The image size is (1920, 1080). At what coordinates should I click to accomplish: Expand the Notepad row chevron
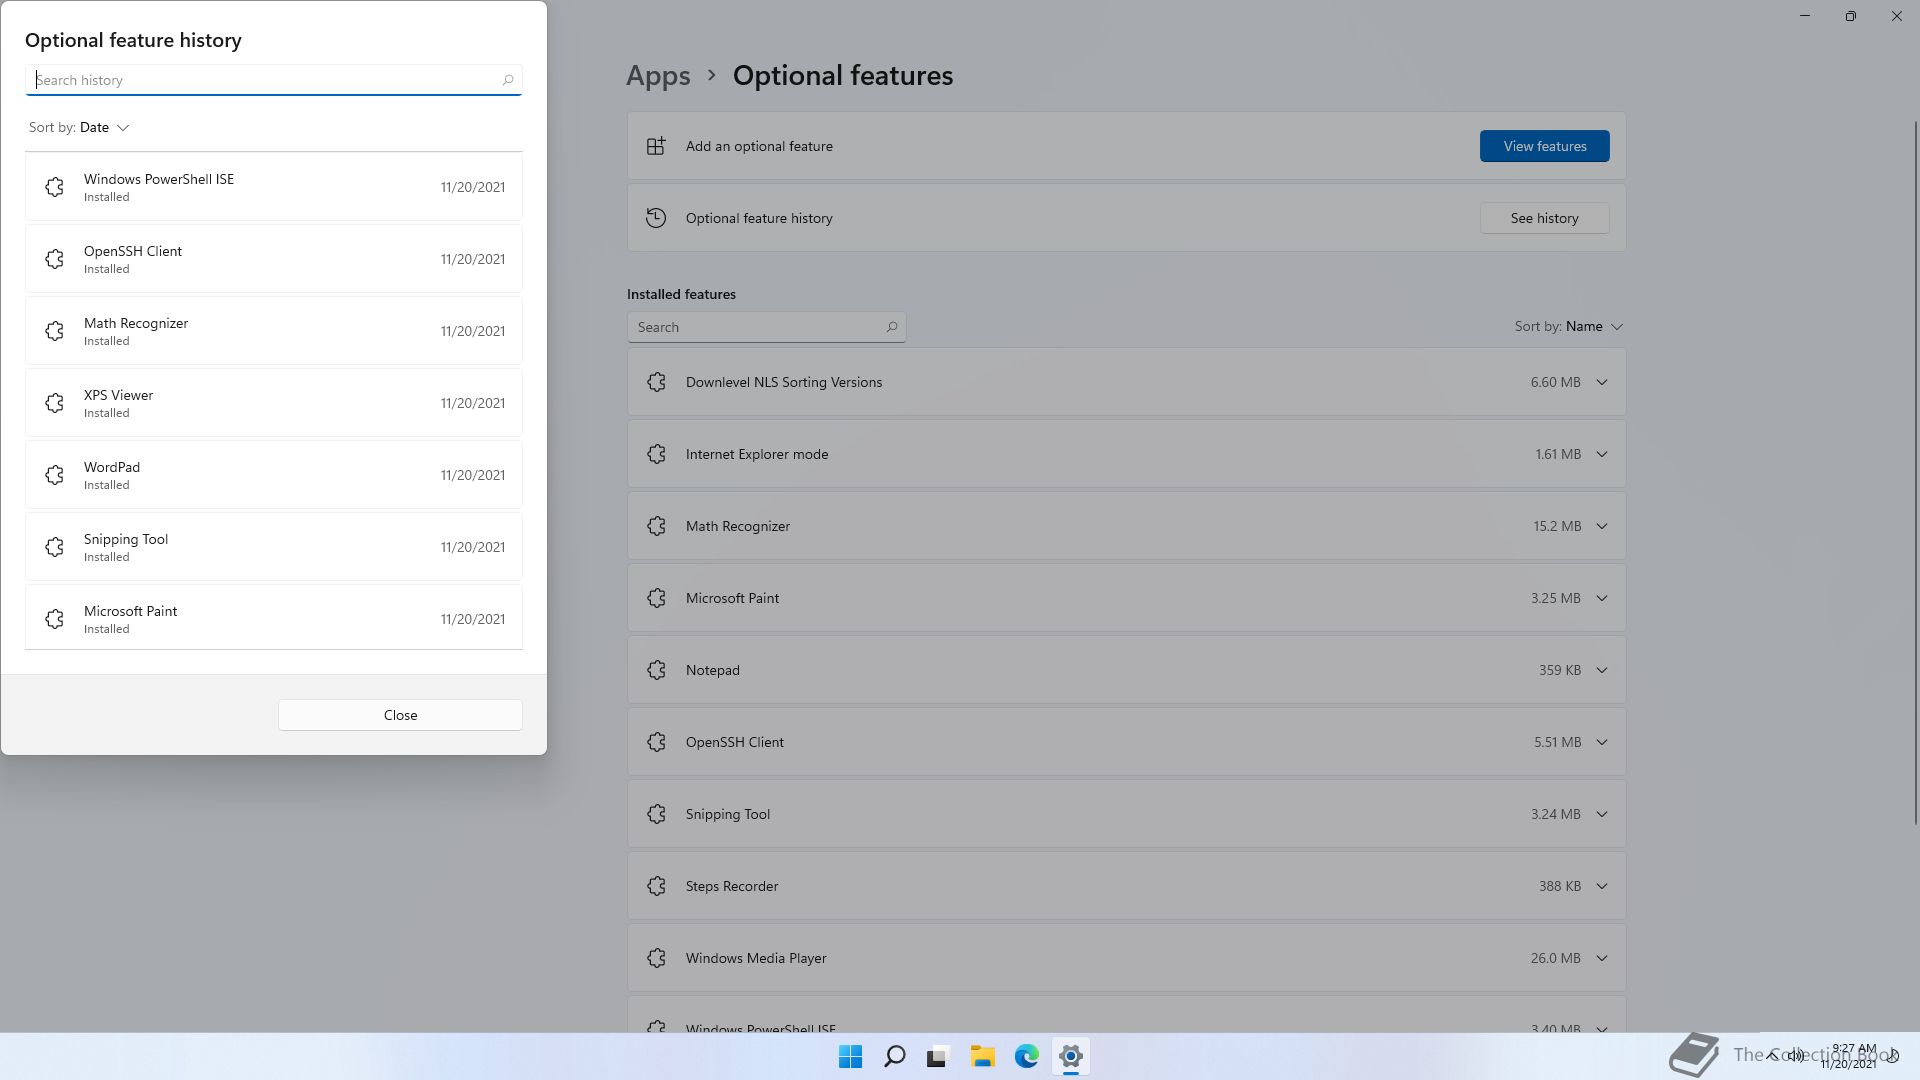tap(1602, 670)
